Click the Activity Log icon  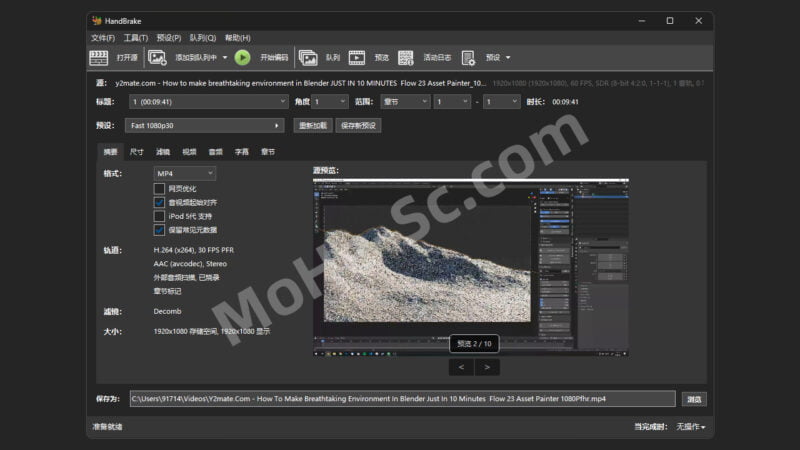click(x=406, y=58)
